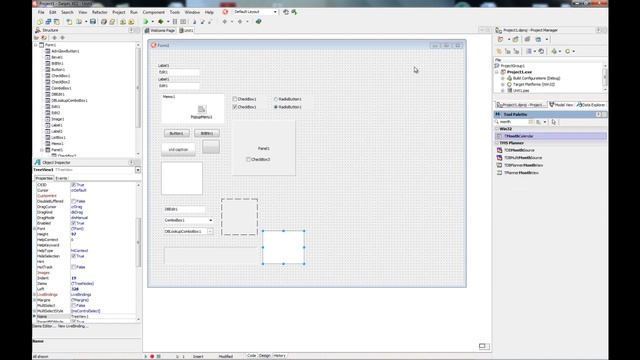The height and width of the screenshot is (360, 640).
Task: Switch to the Welcome Page tab
Action: coord(160,31)
